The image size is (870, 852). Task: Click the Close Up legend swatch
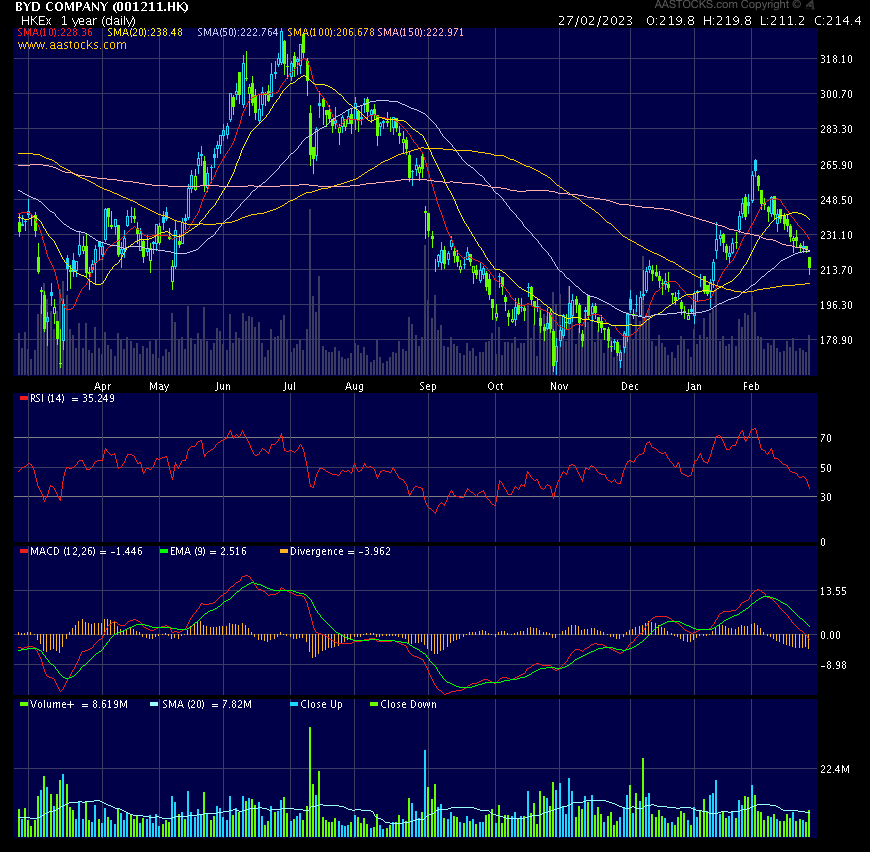coord(294,704)
